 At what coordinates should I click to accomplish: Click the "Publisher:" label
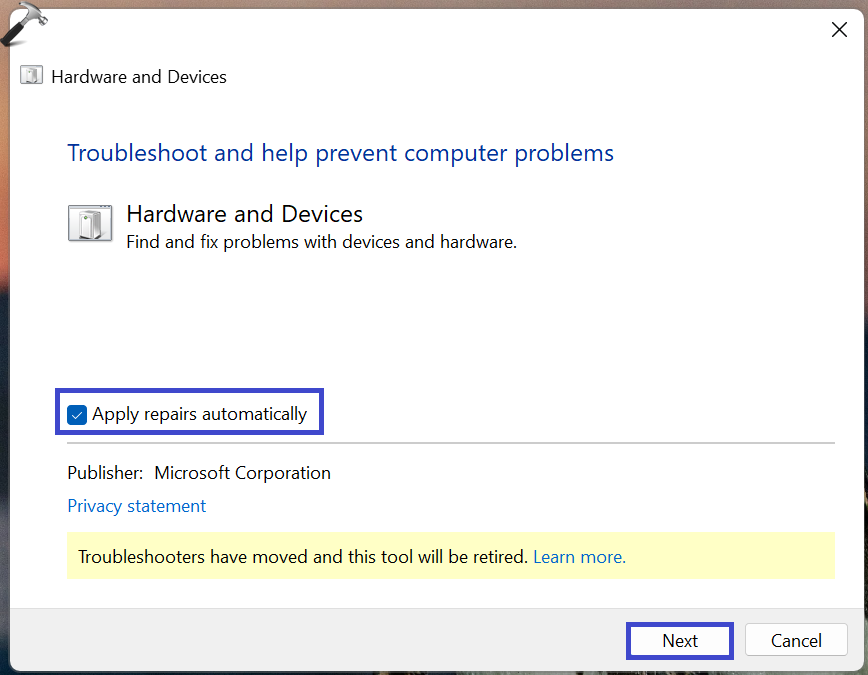pyautogui.click(x=105, y=473)
